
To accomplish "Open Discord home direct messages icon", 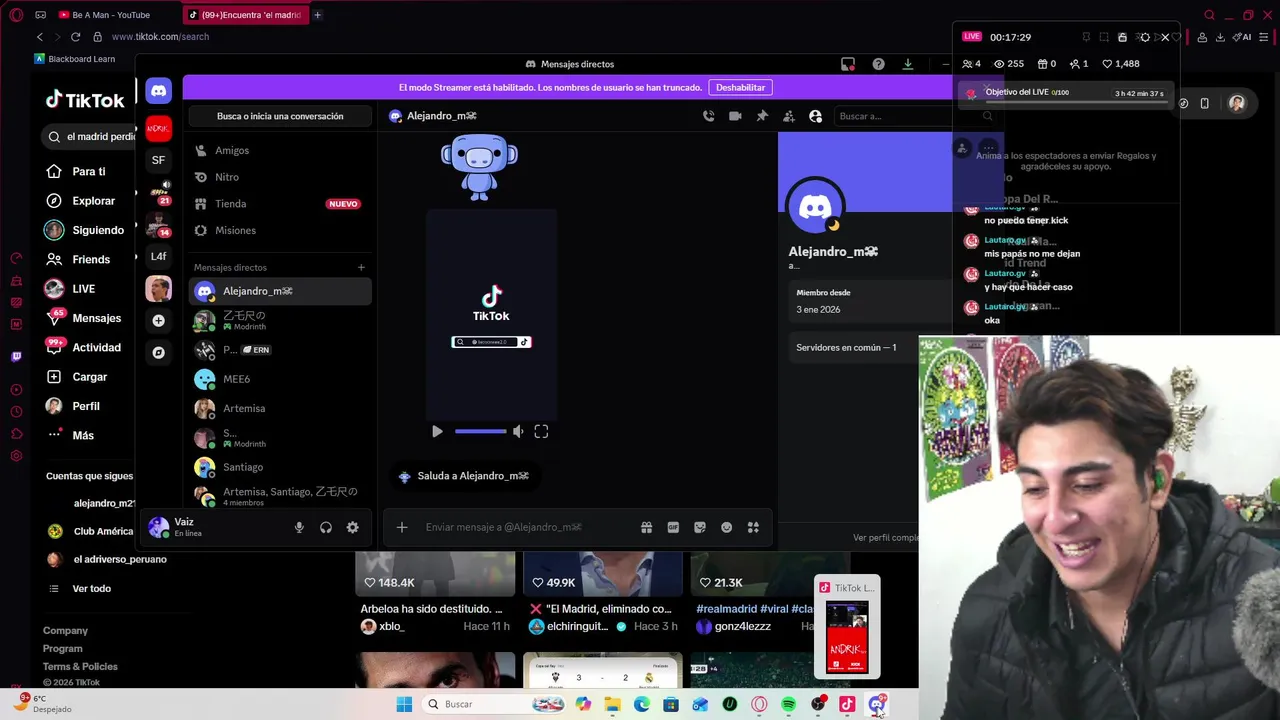I will pyautogui.click(x=158, y=91).
